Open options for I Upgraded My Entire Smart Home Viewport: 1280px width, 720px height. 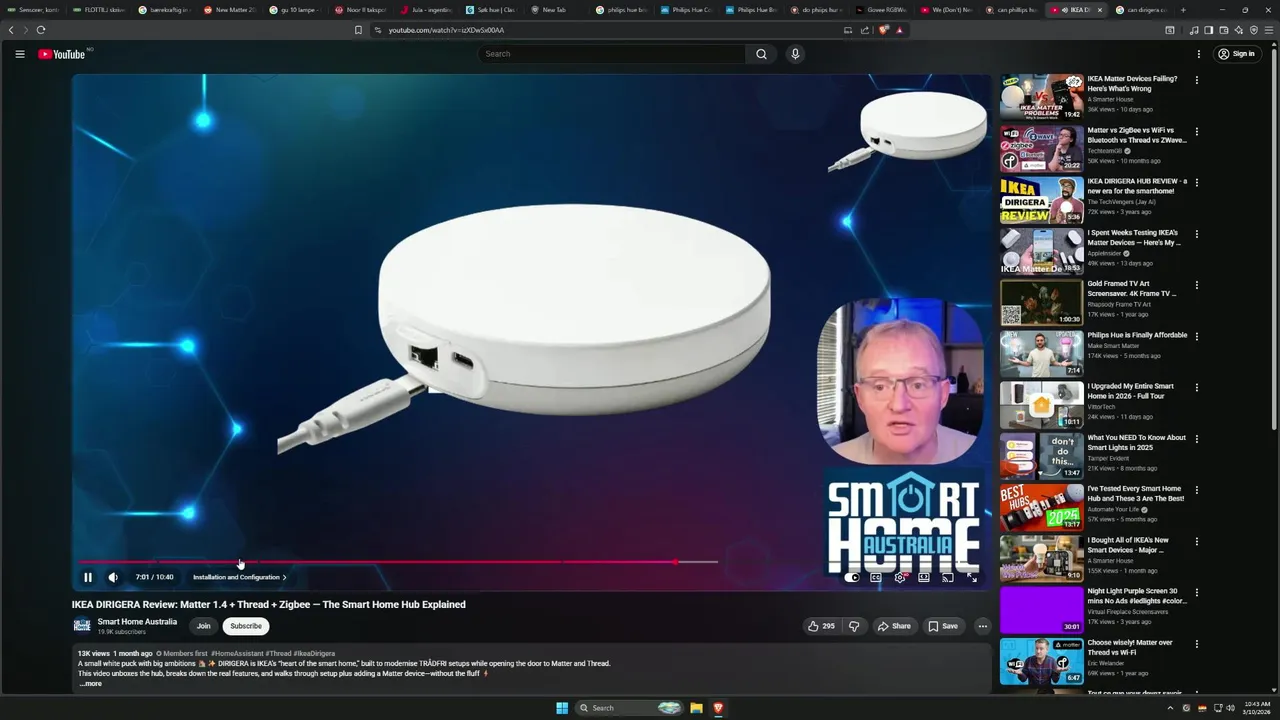coord(1196,388)
